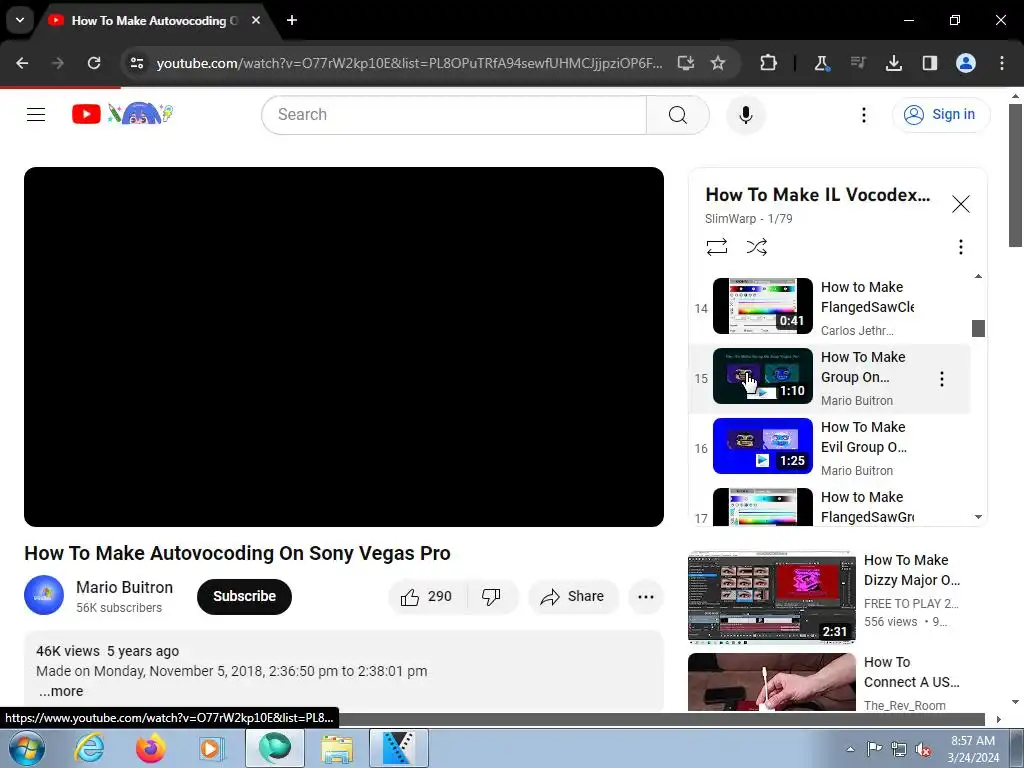This screenshot has width=1024, height=768.
Task: Open Windows Explorer folder on taskbar
Action: [x=336, y=748]
